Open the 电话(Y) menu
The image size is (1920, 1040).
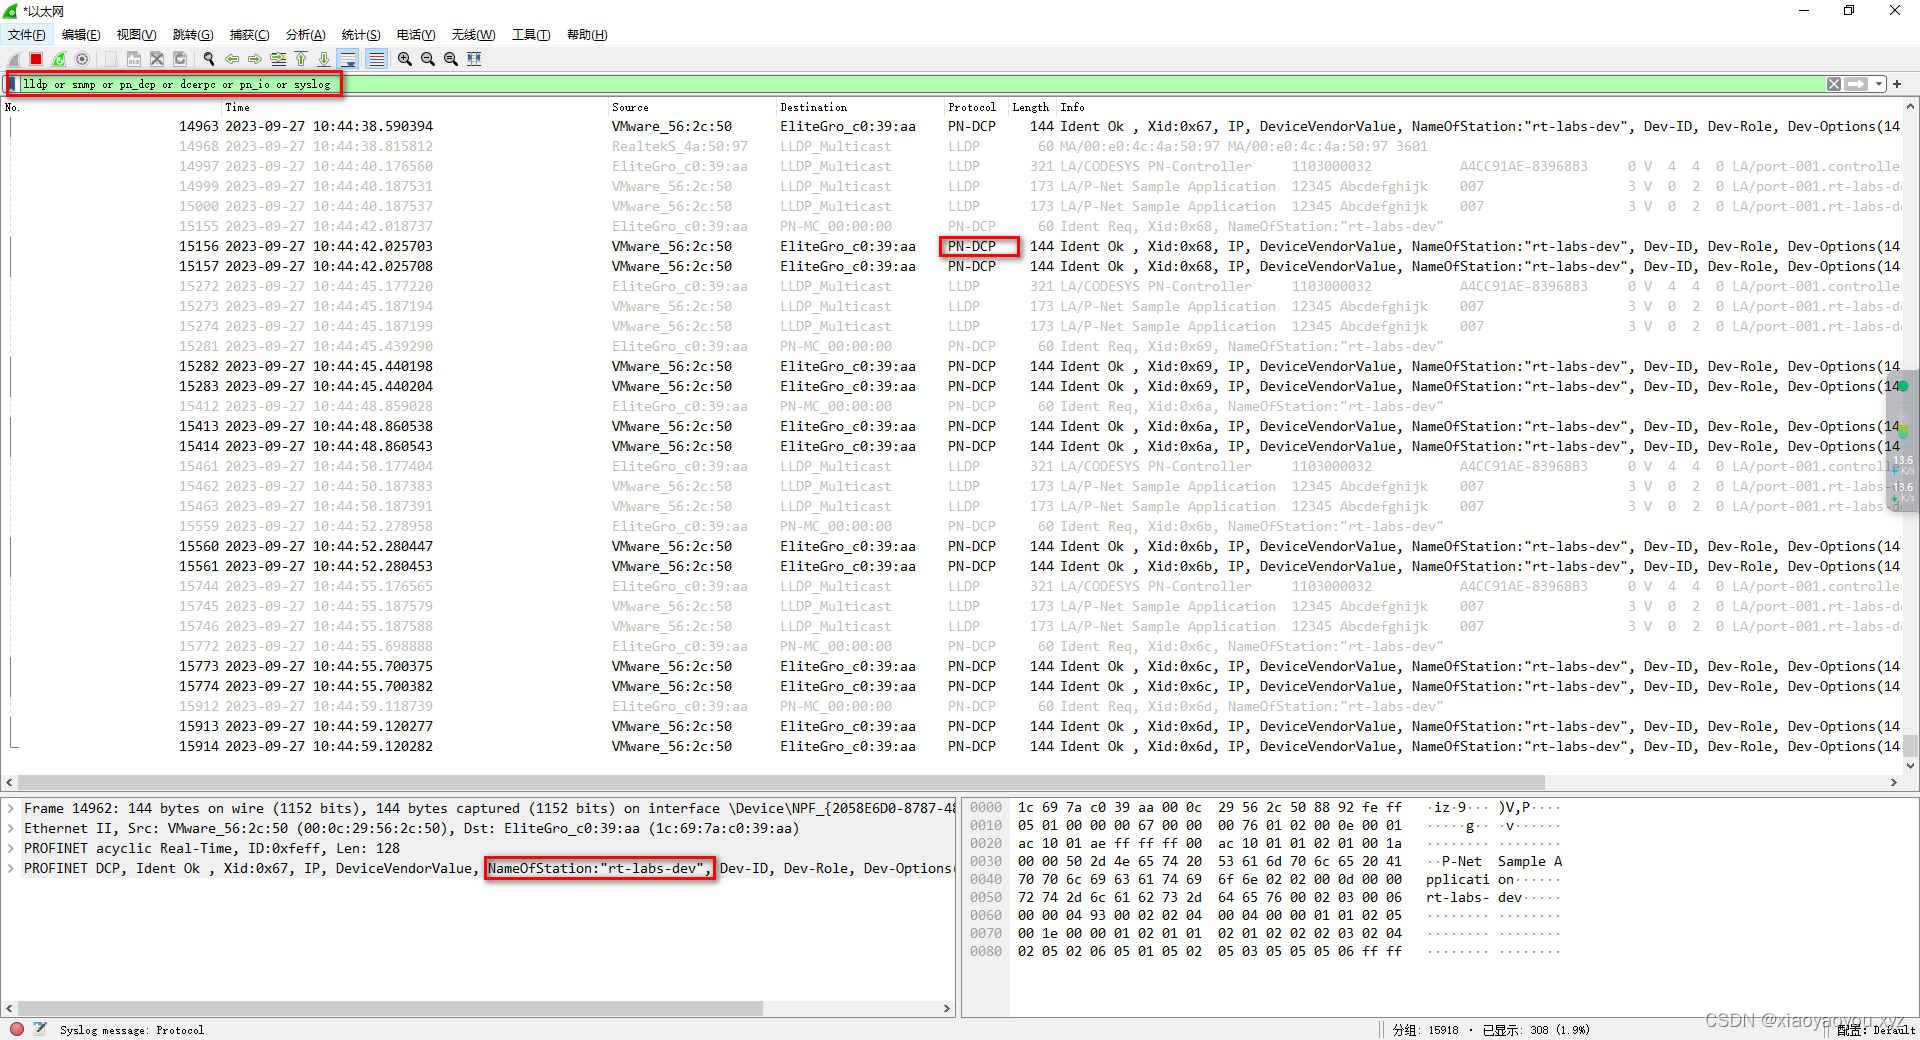pos(416,35)
